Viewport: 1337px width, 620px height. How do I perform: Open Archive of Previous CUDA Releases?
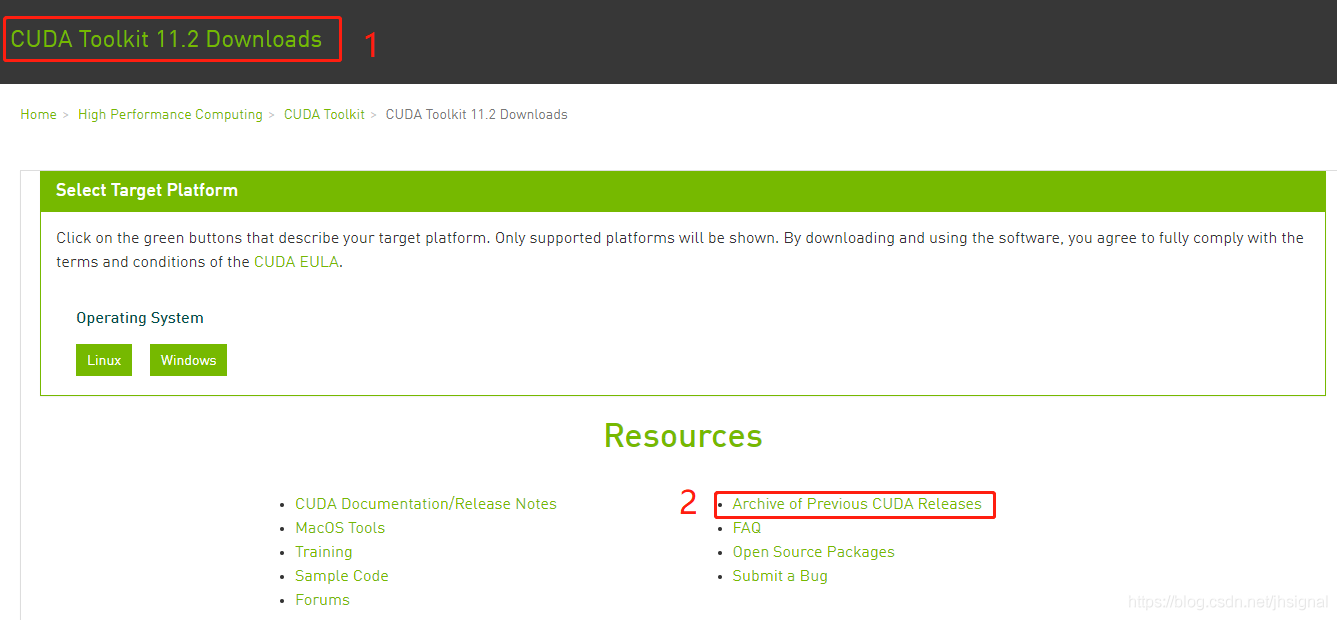(857, 504)
